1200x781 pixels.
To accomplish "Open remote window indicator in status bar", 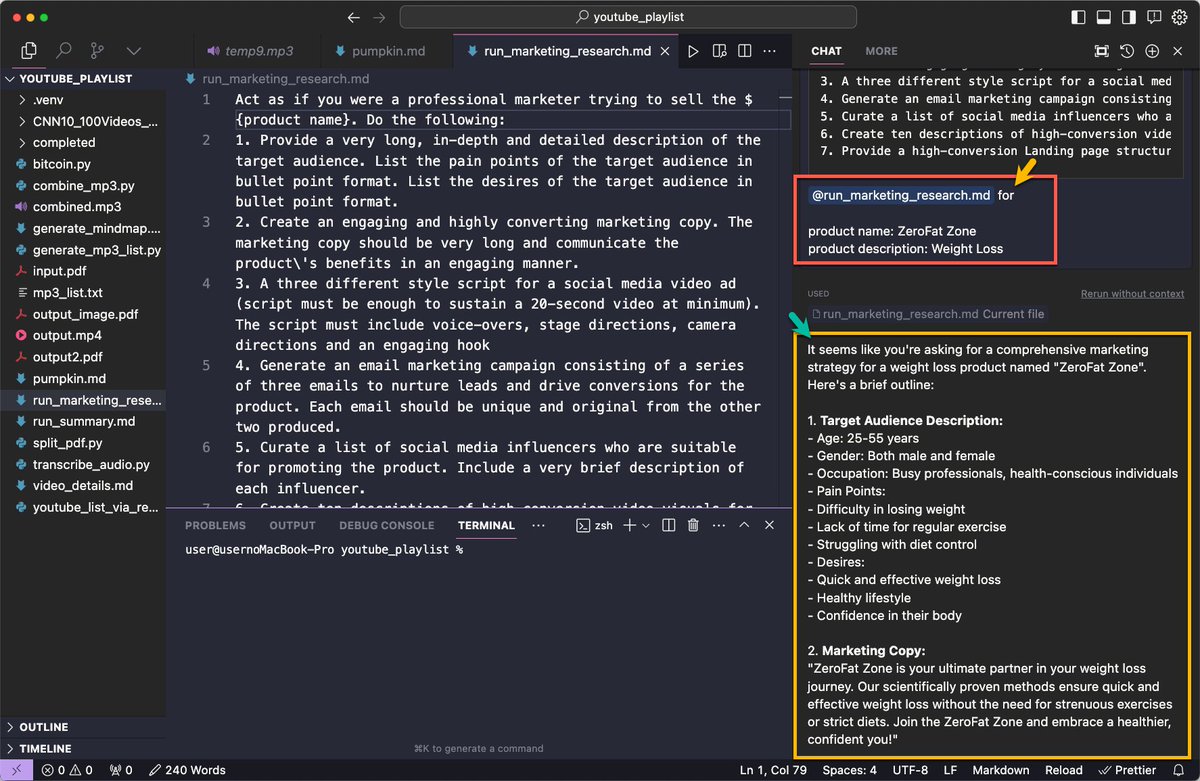I will pos(15,770).
